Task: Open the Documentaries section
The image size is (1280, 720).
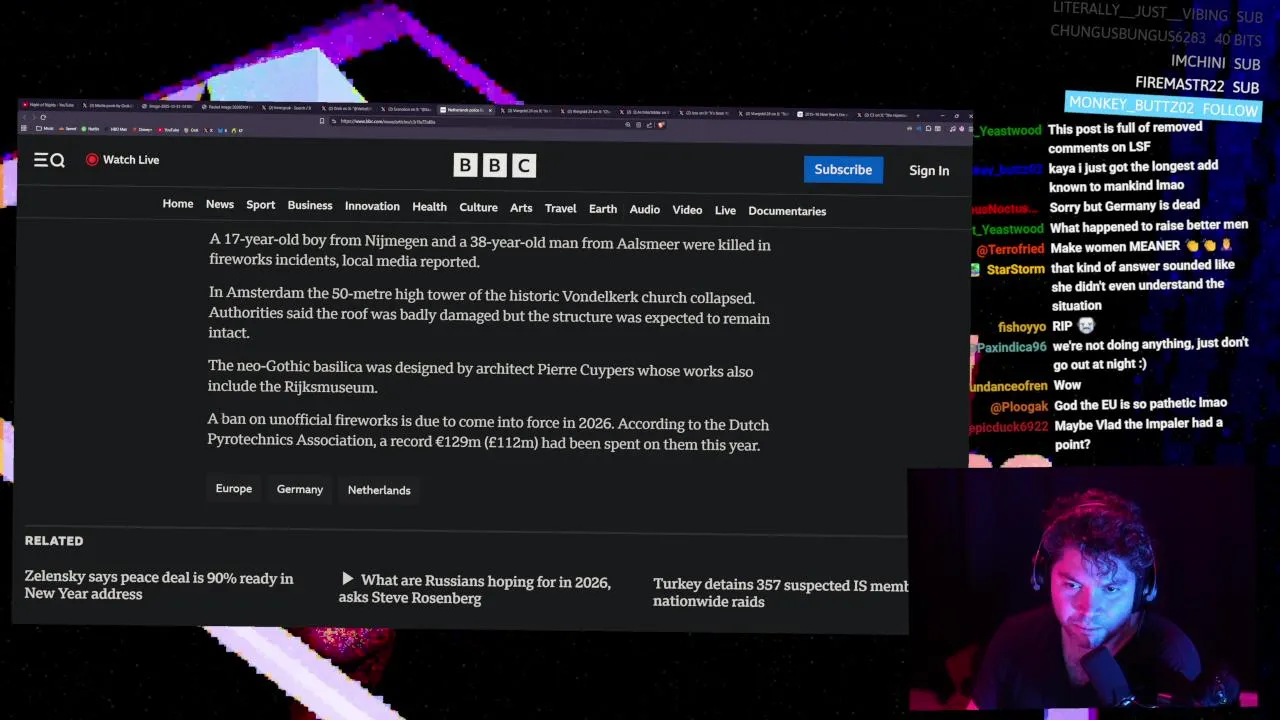Action: [787, 211]
